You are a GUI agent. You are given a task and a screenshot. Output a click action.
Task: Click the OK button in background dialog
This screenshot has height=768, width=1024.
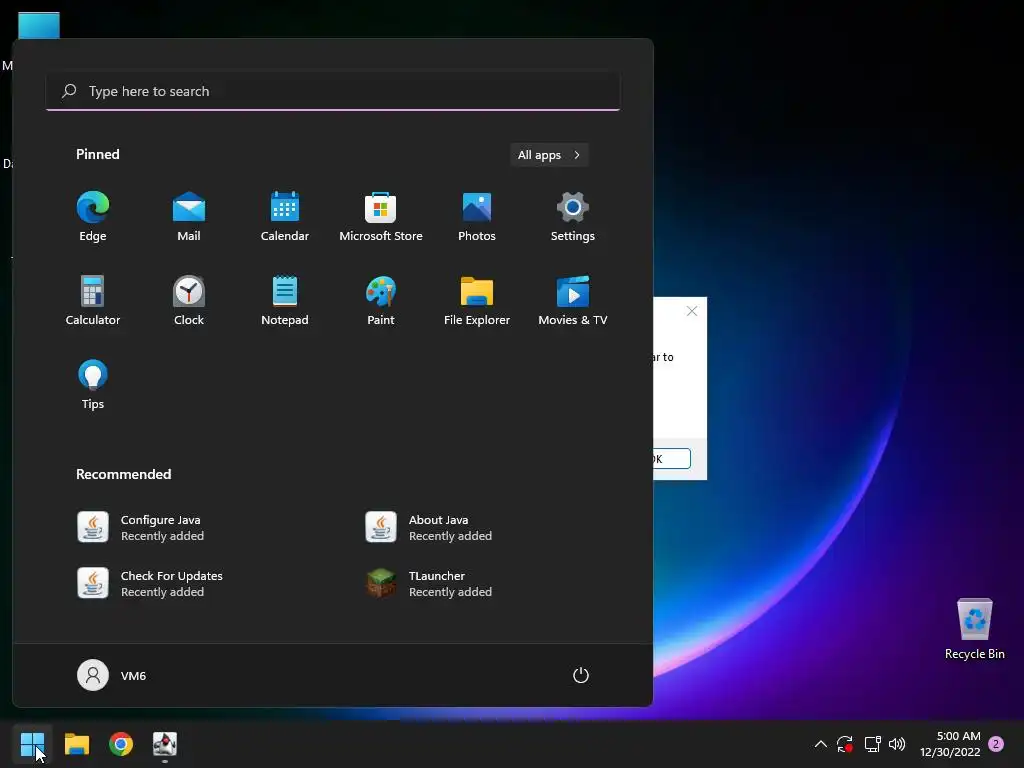coord(672,458)
